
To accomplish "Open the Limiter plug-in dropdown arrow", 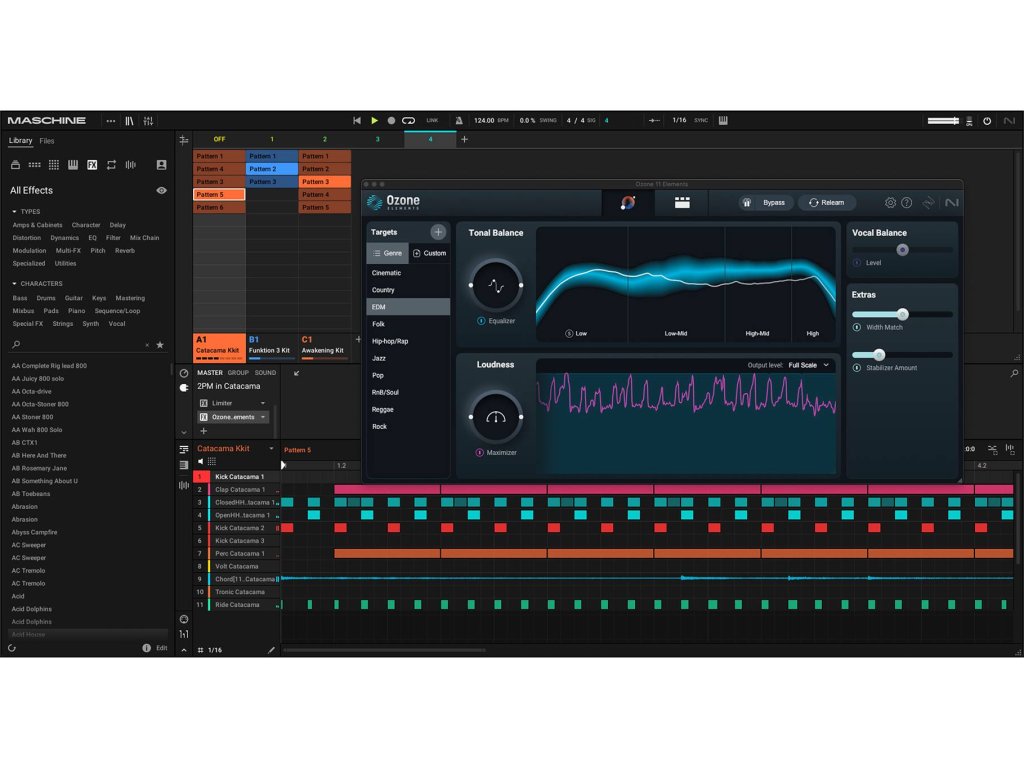I will pos(263,404).
